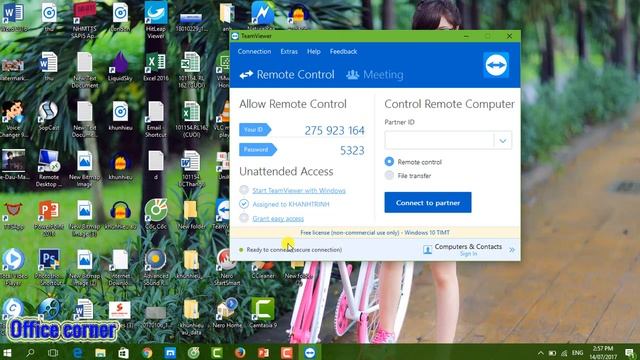Open the PowerPoint 2016 desktop shortcut
Screen dimensions: 640x360
coord(49,218)
